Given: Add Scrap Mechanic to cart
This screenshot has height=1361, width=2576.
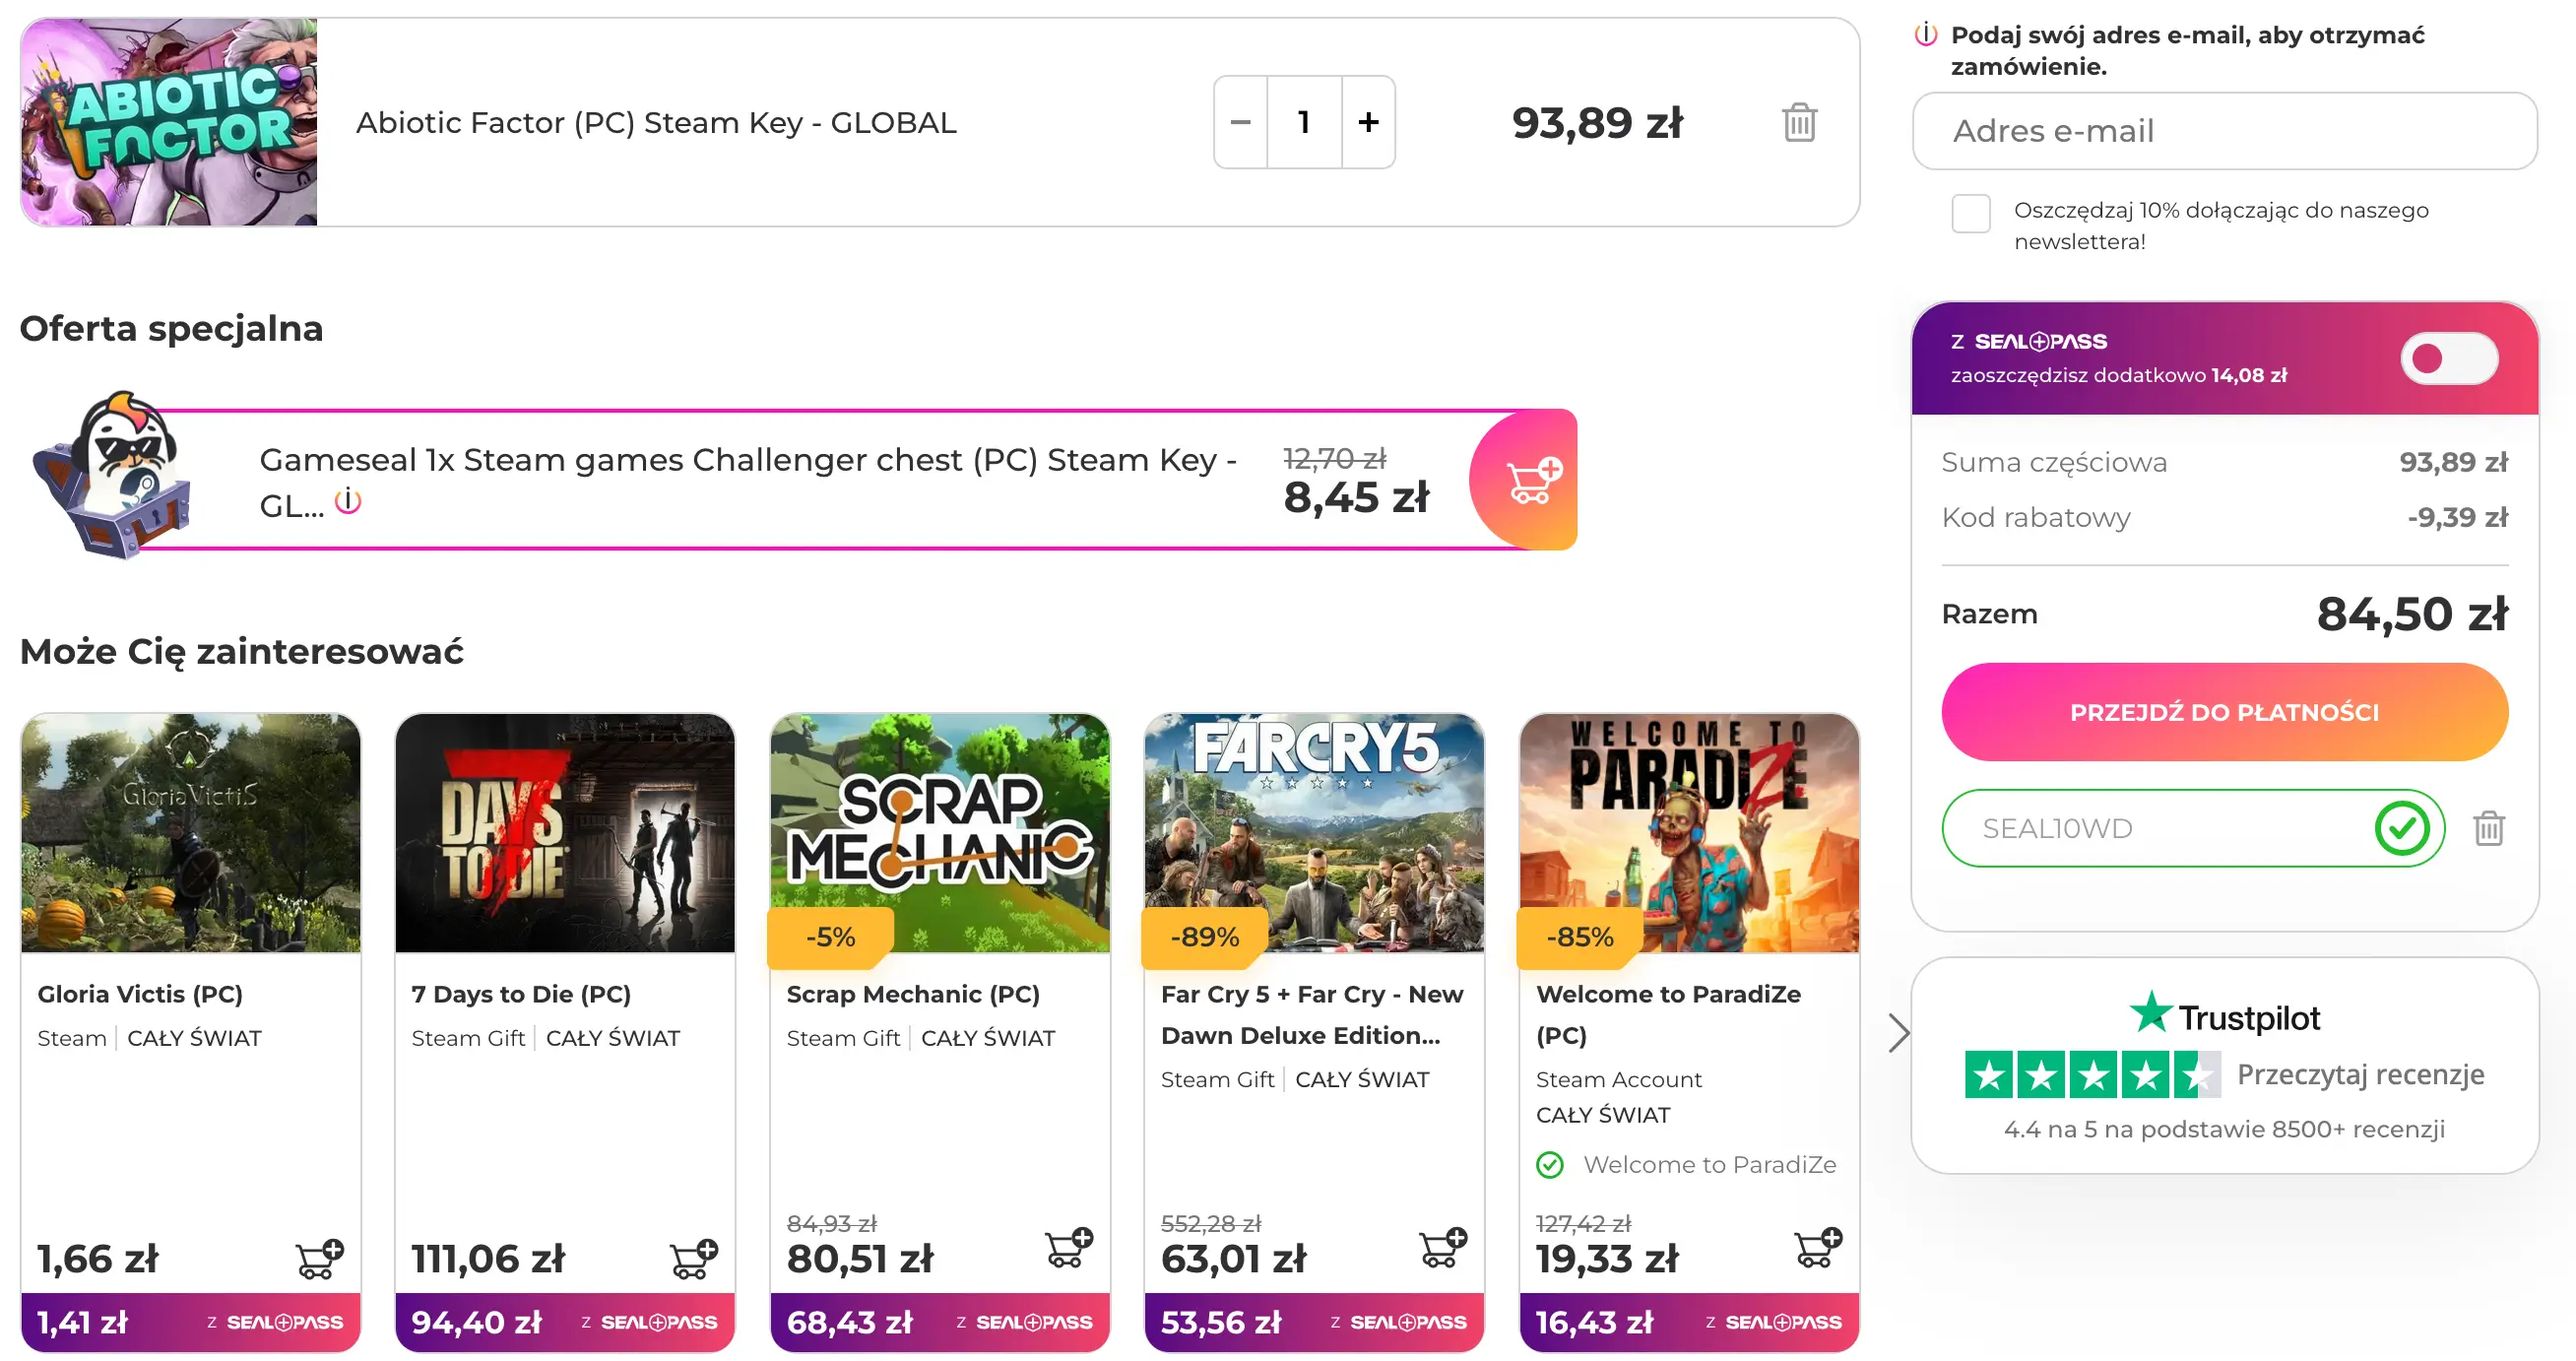Looking at the screenshot, I should pyautogui.click(x=1068, y=1247).
